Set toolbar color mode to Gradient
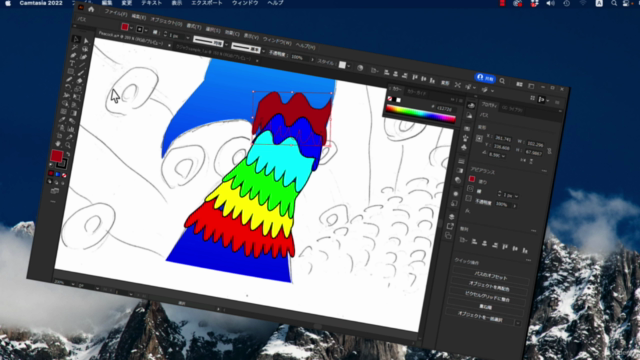 point(58,175)
